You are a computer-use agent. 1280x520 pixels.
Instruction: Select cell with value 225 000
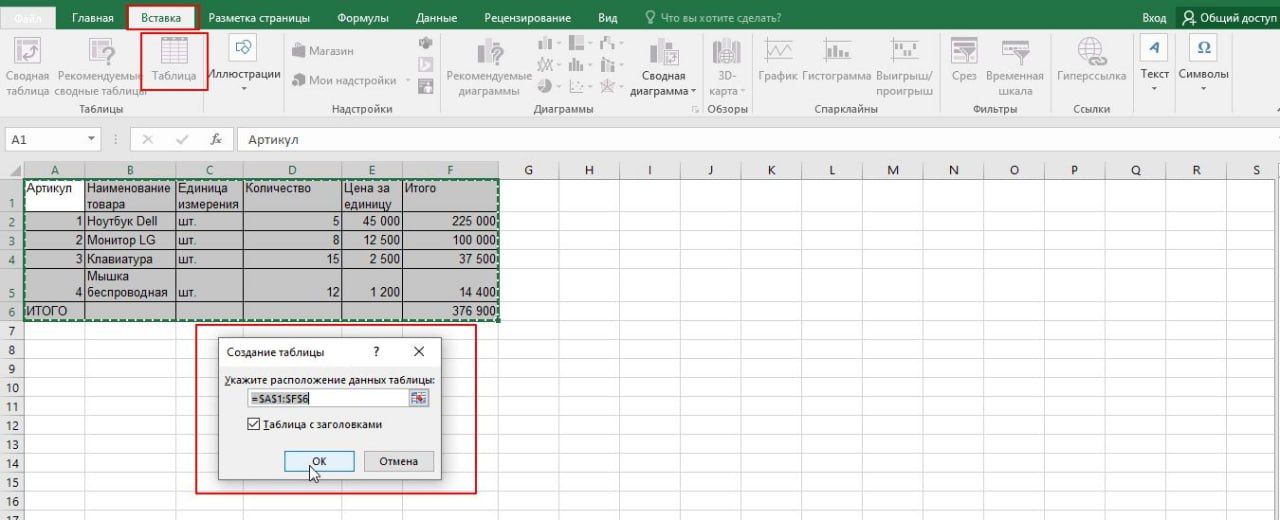[x=450, y=221]
